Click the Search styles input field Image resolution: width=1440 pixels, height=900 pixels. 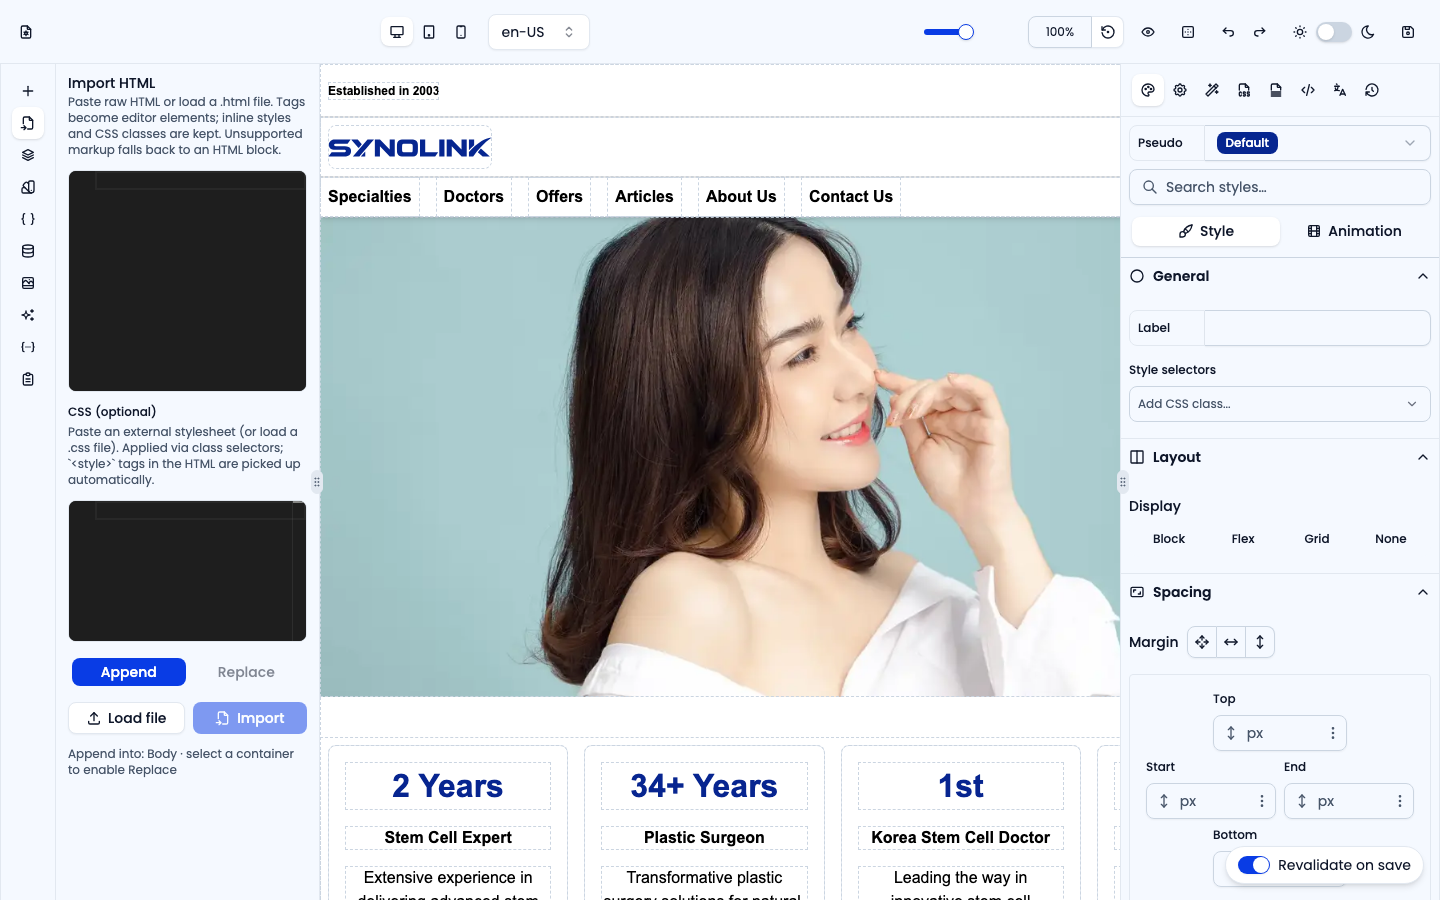click(x=1280, y=187)
